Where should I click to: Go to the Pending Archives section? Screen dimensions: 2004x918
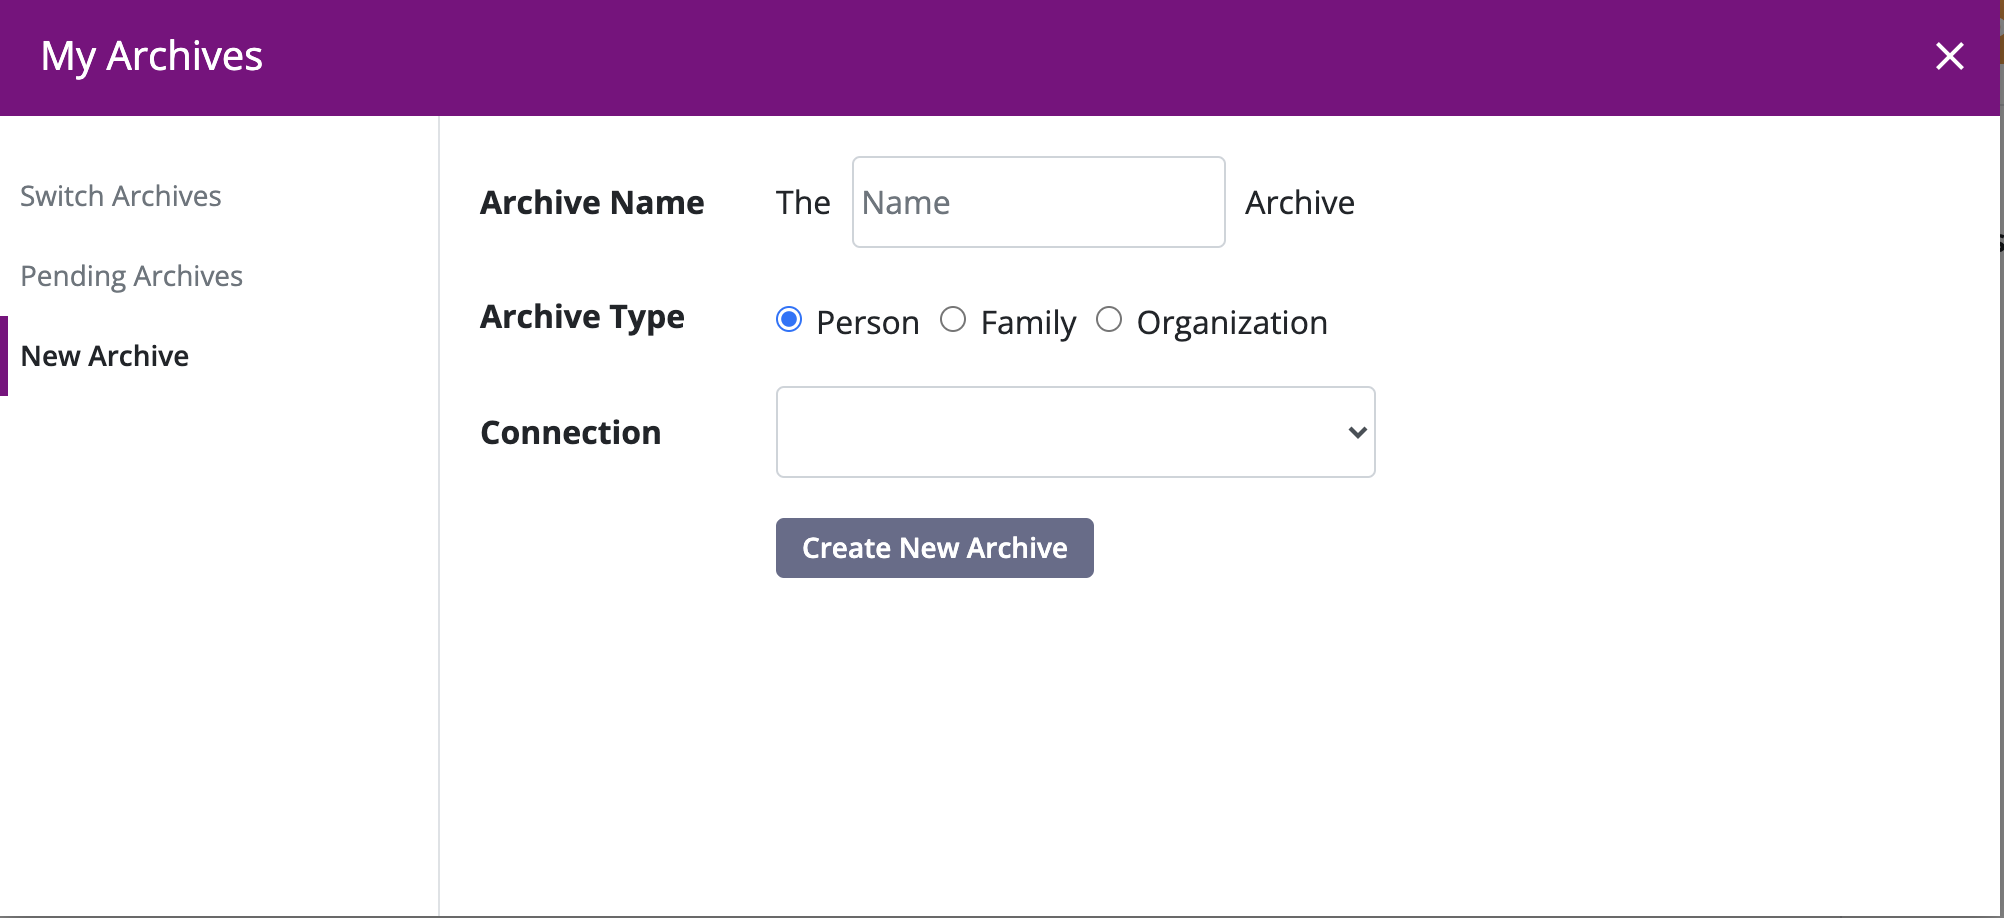[x=131, y=276]
